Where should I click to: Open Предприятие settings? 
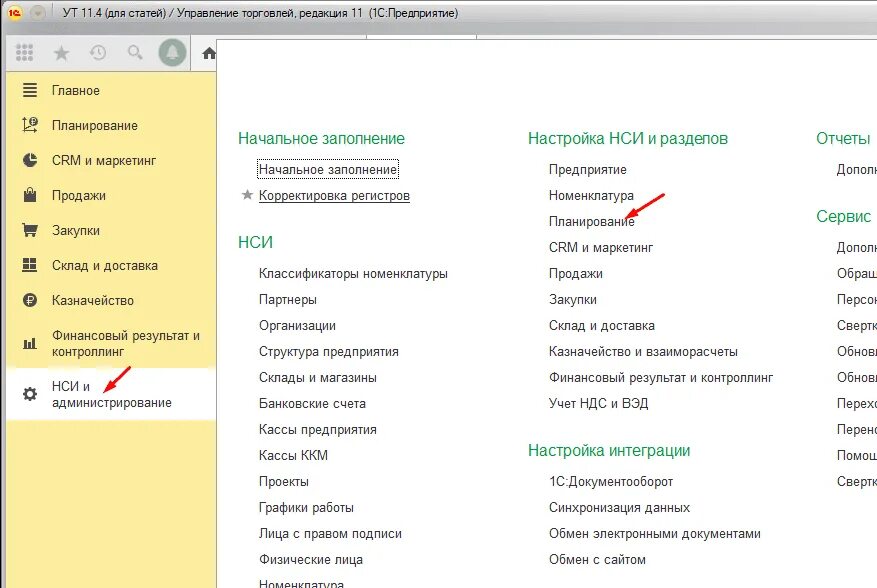[588, 170]
